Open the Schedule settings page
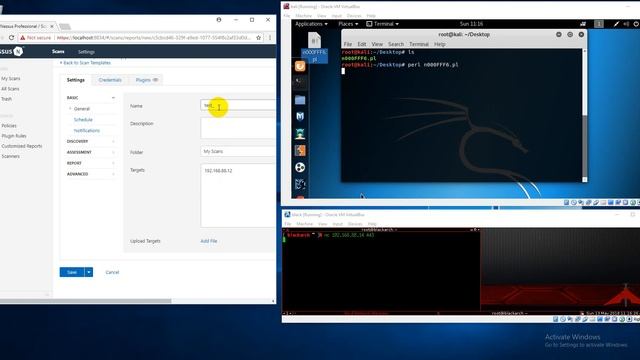 click(x=83, y=120)
